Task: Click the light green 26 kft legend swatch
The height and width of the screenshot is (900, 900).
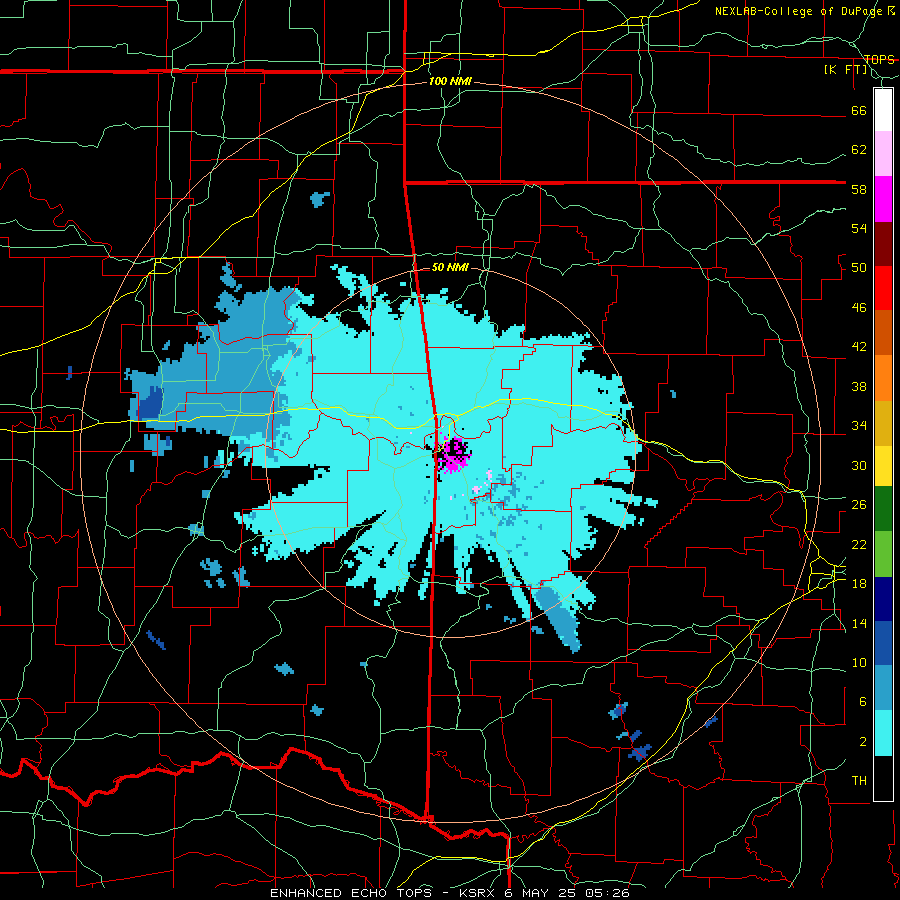Action: tap(883, 554)
